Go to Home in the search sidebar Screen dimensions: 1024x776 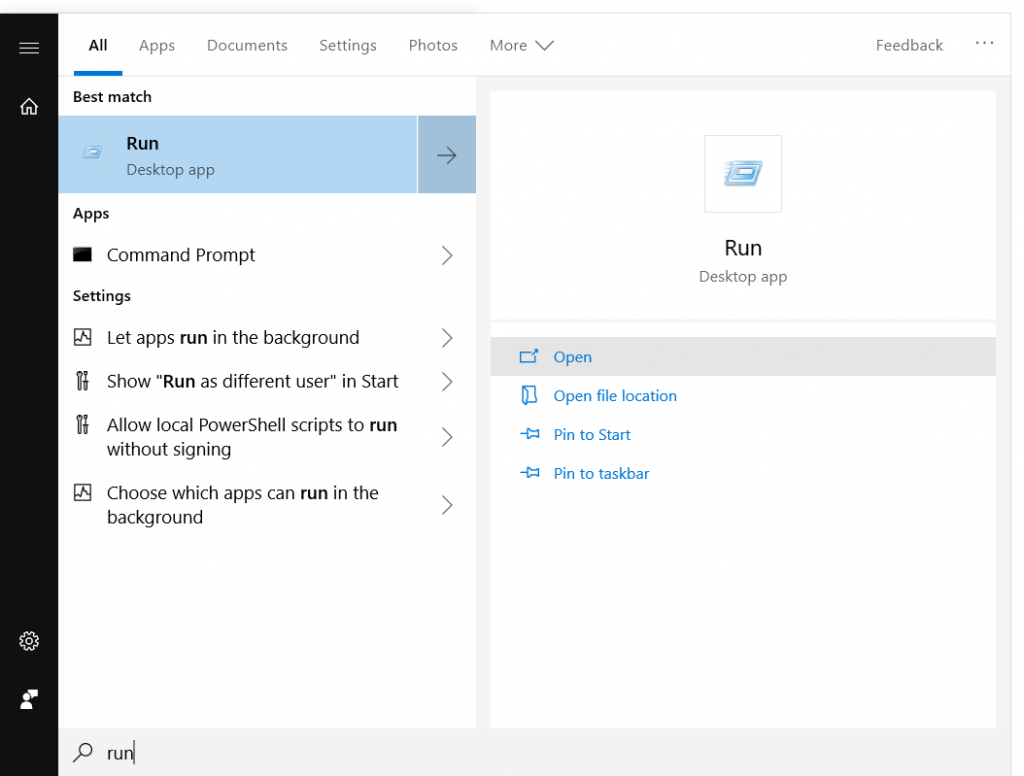(29, 106)
